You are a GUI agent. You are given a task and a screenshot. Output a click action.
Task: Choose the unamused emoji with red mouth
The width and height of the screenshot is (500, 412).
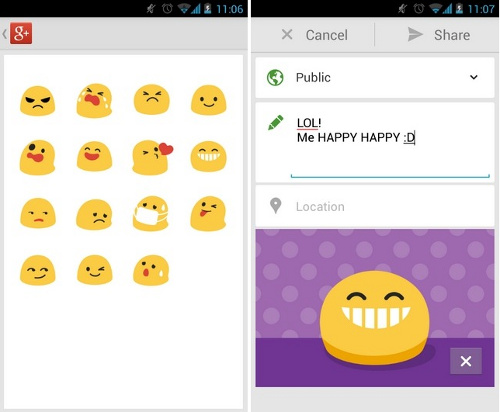point(38,213)
